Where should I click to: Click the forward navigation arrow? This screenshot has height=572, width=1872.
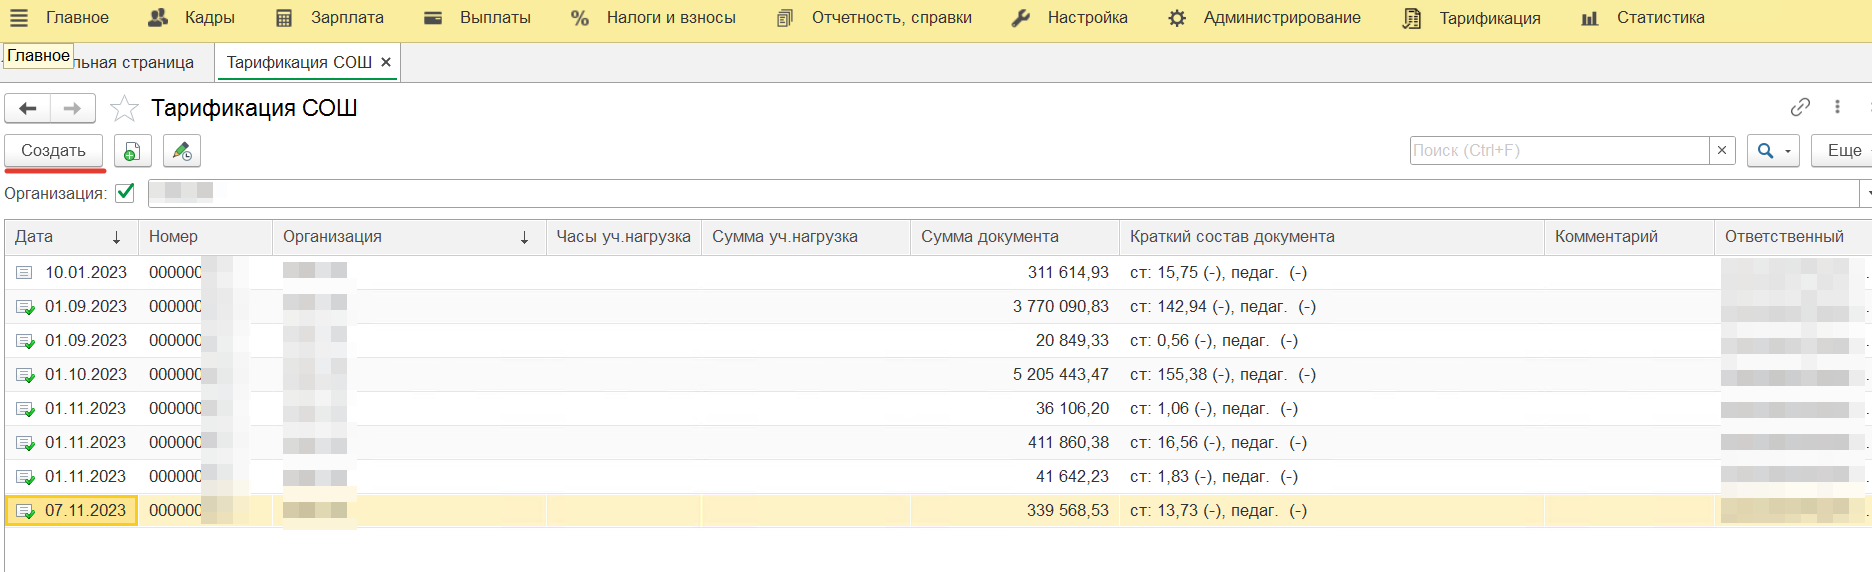tap(72, 108)
